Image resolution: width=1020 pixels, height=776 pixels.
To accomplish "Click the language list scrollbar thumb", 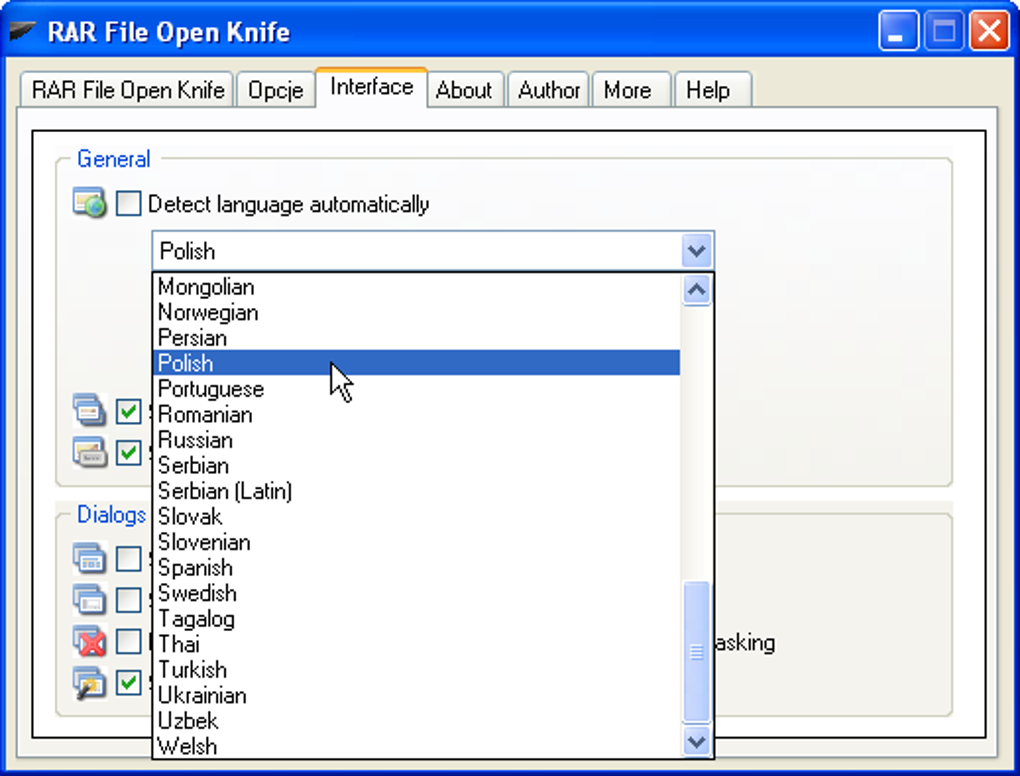I will pos(697,651).
